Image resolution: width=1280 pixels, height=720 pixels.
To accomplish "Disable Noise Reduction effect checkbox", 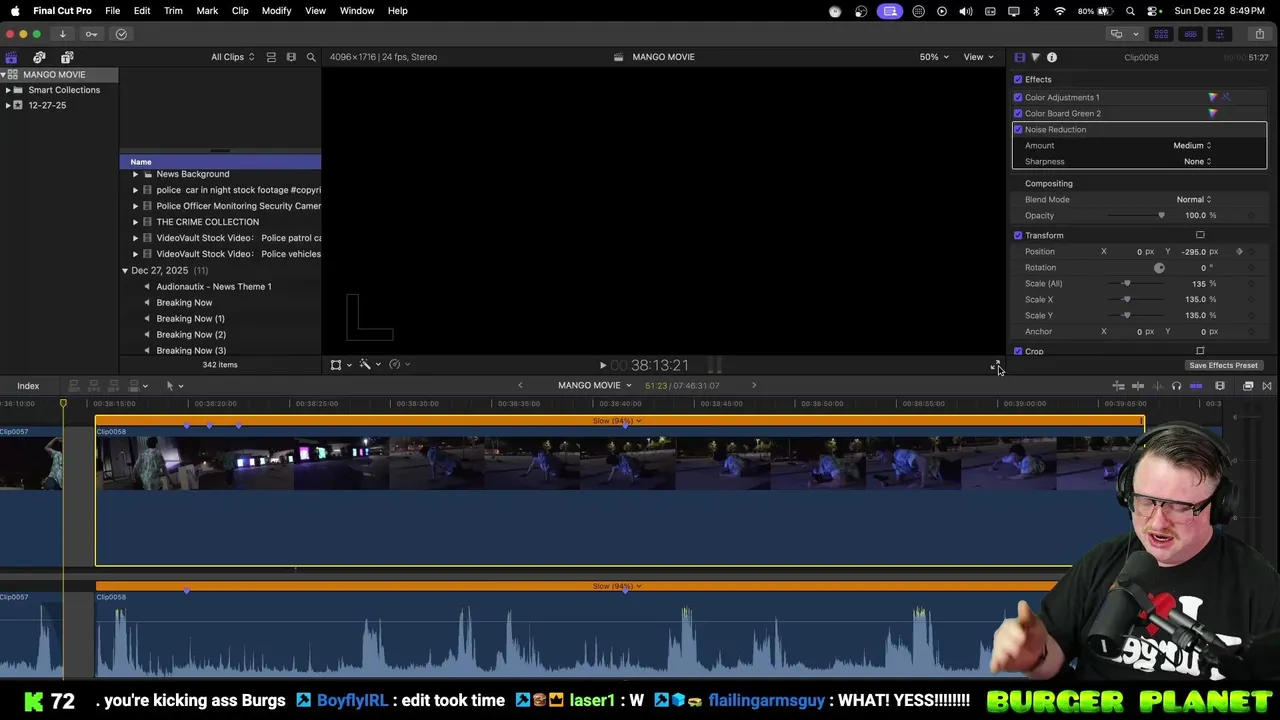I will pyautogui.click(x=1018, y=129).
